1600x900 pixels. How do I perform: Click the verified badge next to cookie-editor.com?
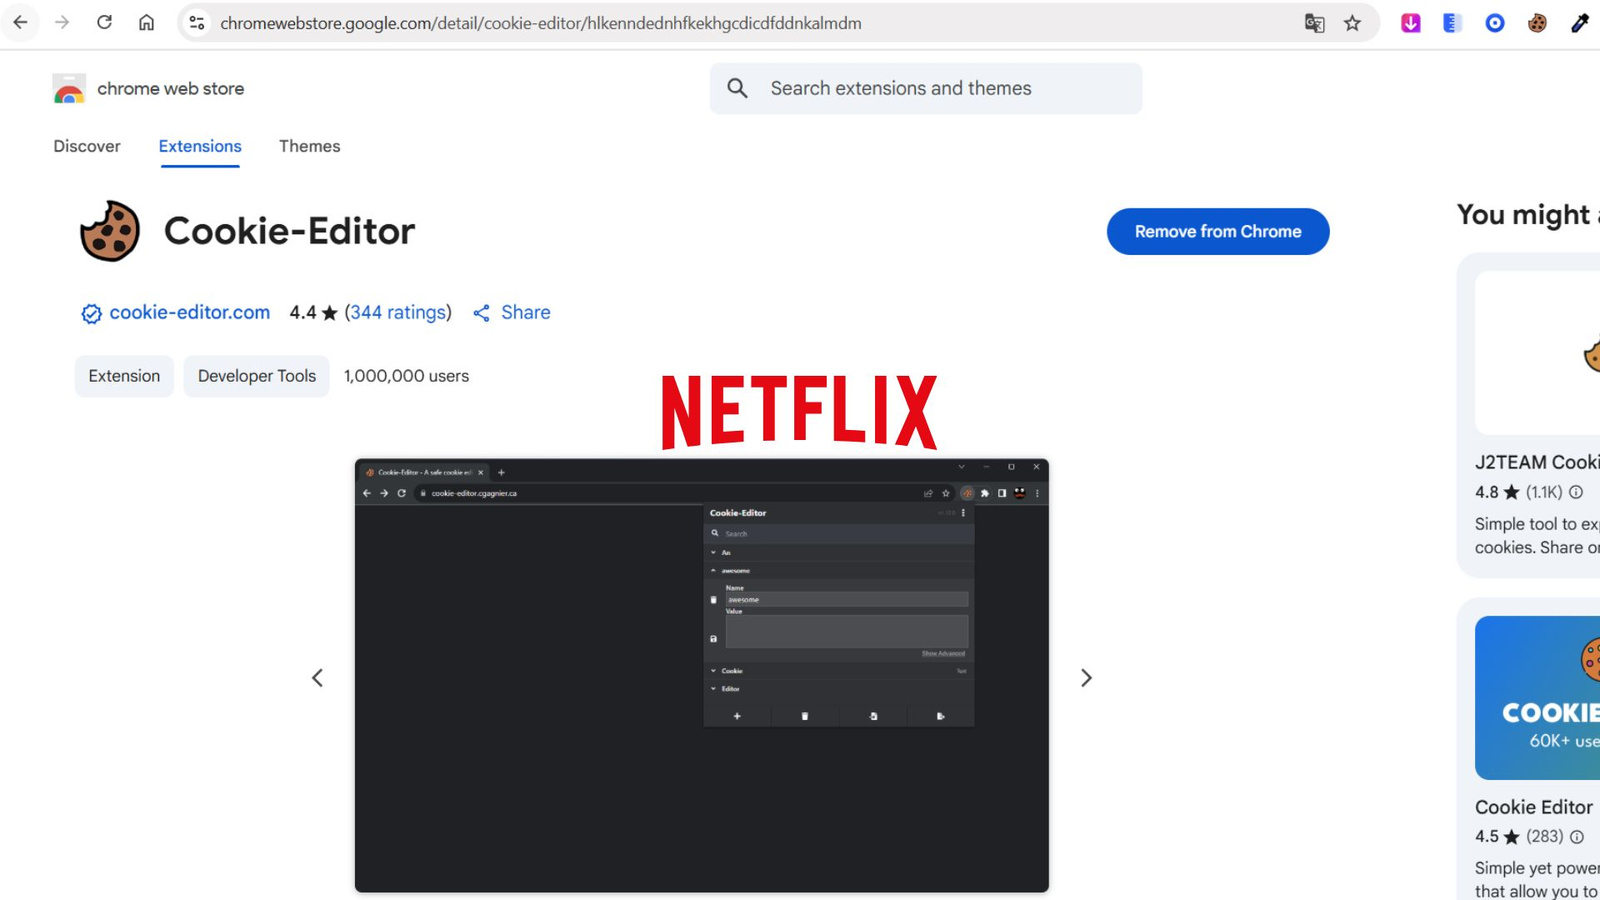pyautogui.click(x=91, y=314)
